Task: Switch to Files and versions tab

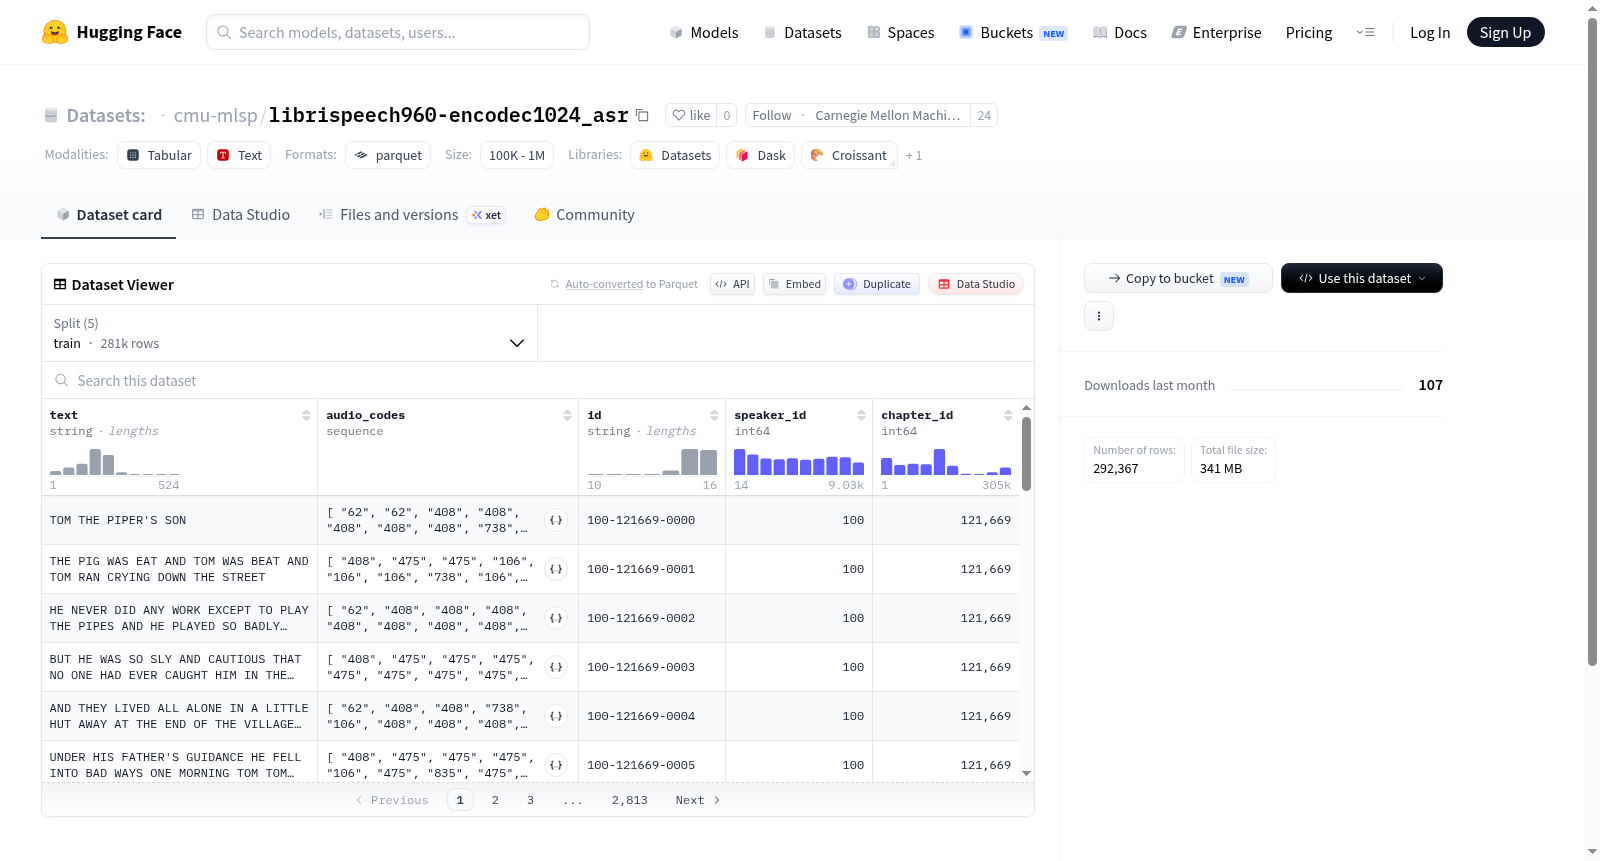Action: click(412, 214)
